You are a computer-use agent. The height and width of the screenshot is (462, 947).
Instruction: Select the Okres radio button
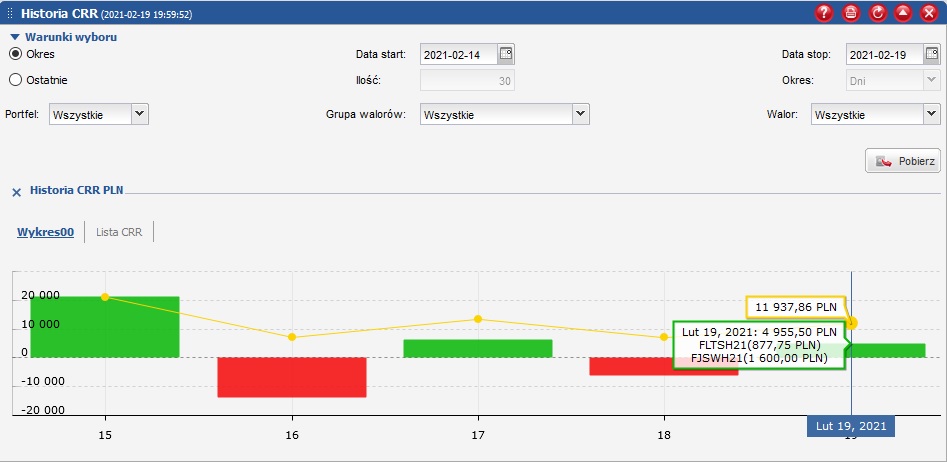[x=16, y=54]
